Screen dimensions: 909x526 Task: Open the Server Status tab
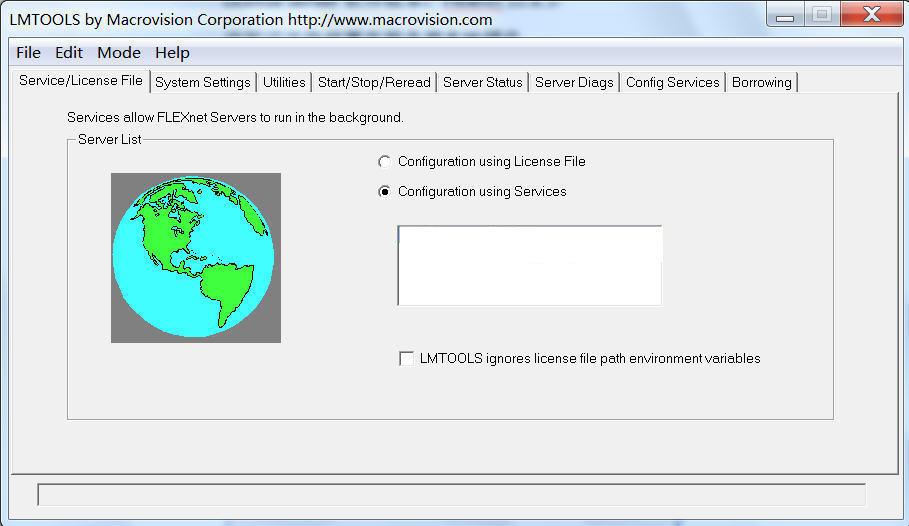pos(483,82)
